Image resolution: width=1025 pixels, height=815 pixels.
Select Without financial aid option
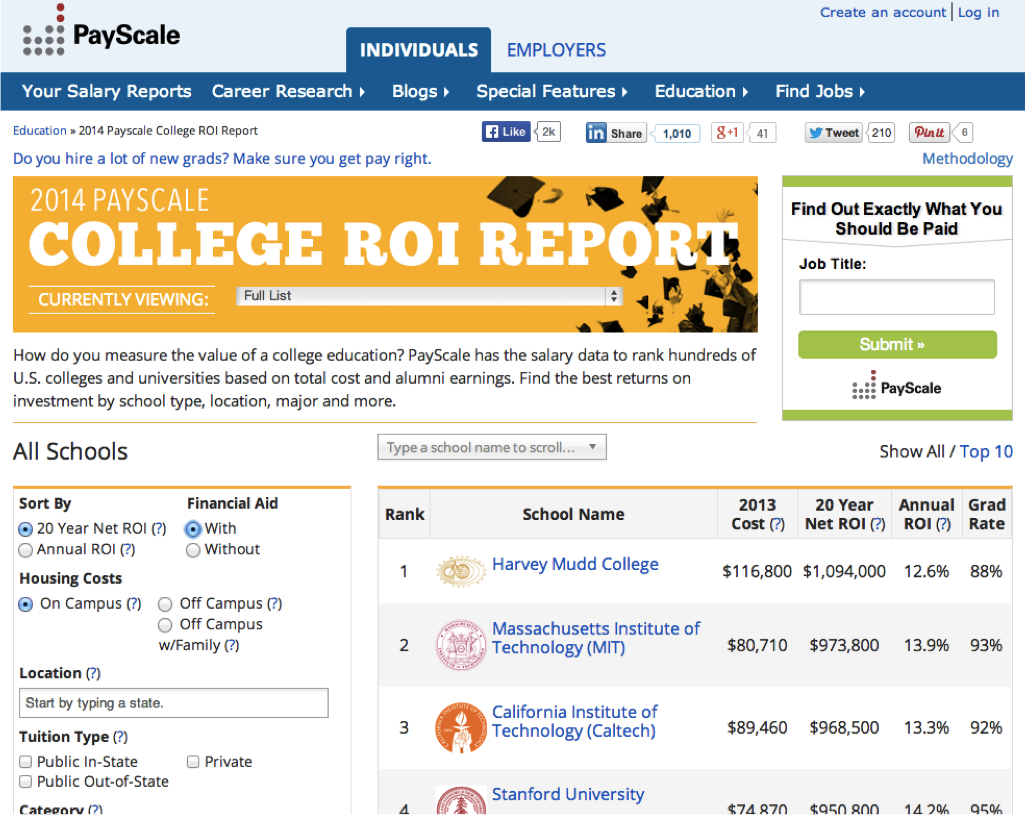tap(194, 549)
